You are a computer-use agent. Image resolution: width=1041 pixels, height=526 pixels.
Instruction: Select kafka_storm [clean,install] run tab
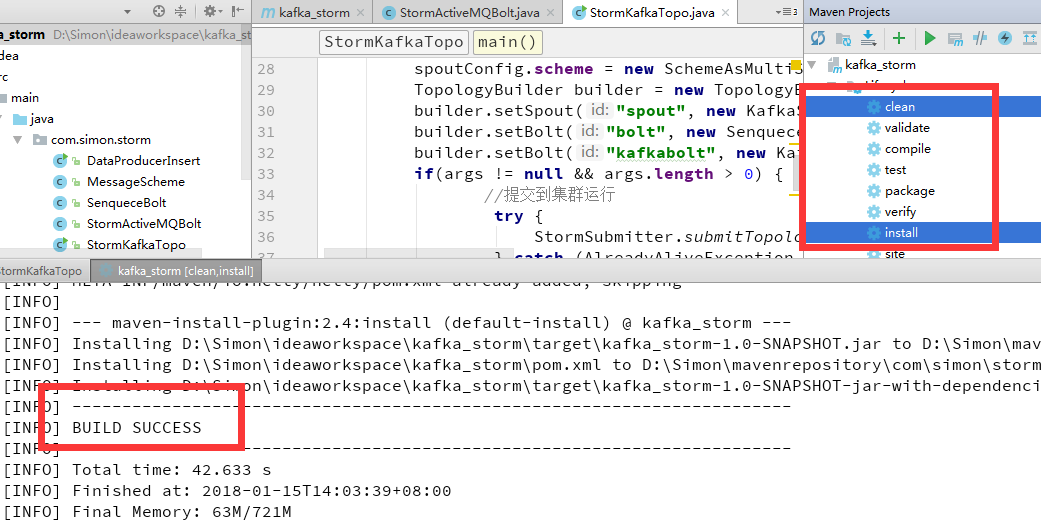(x=176, y=271)
